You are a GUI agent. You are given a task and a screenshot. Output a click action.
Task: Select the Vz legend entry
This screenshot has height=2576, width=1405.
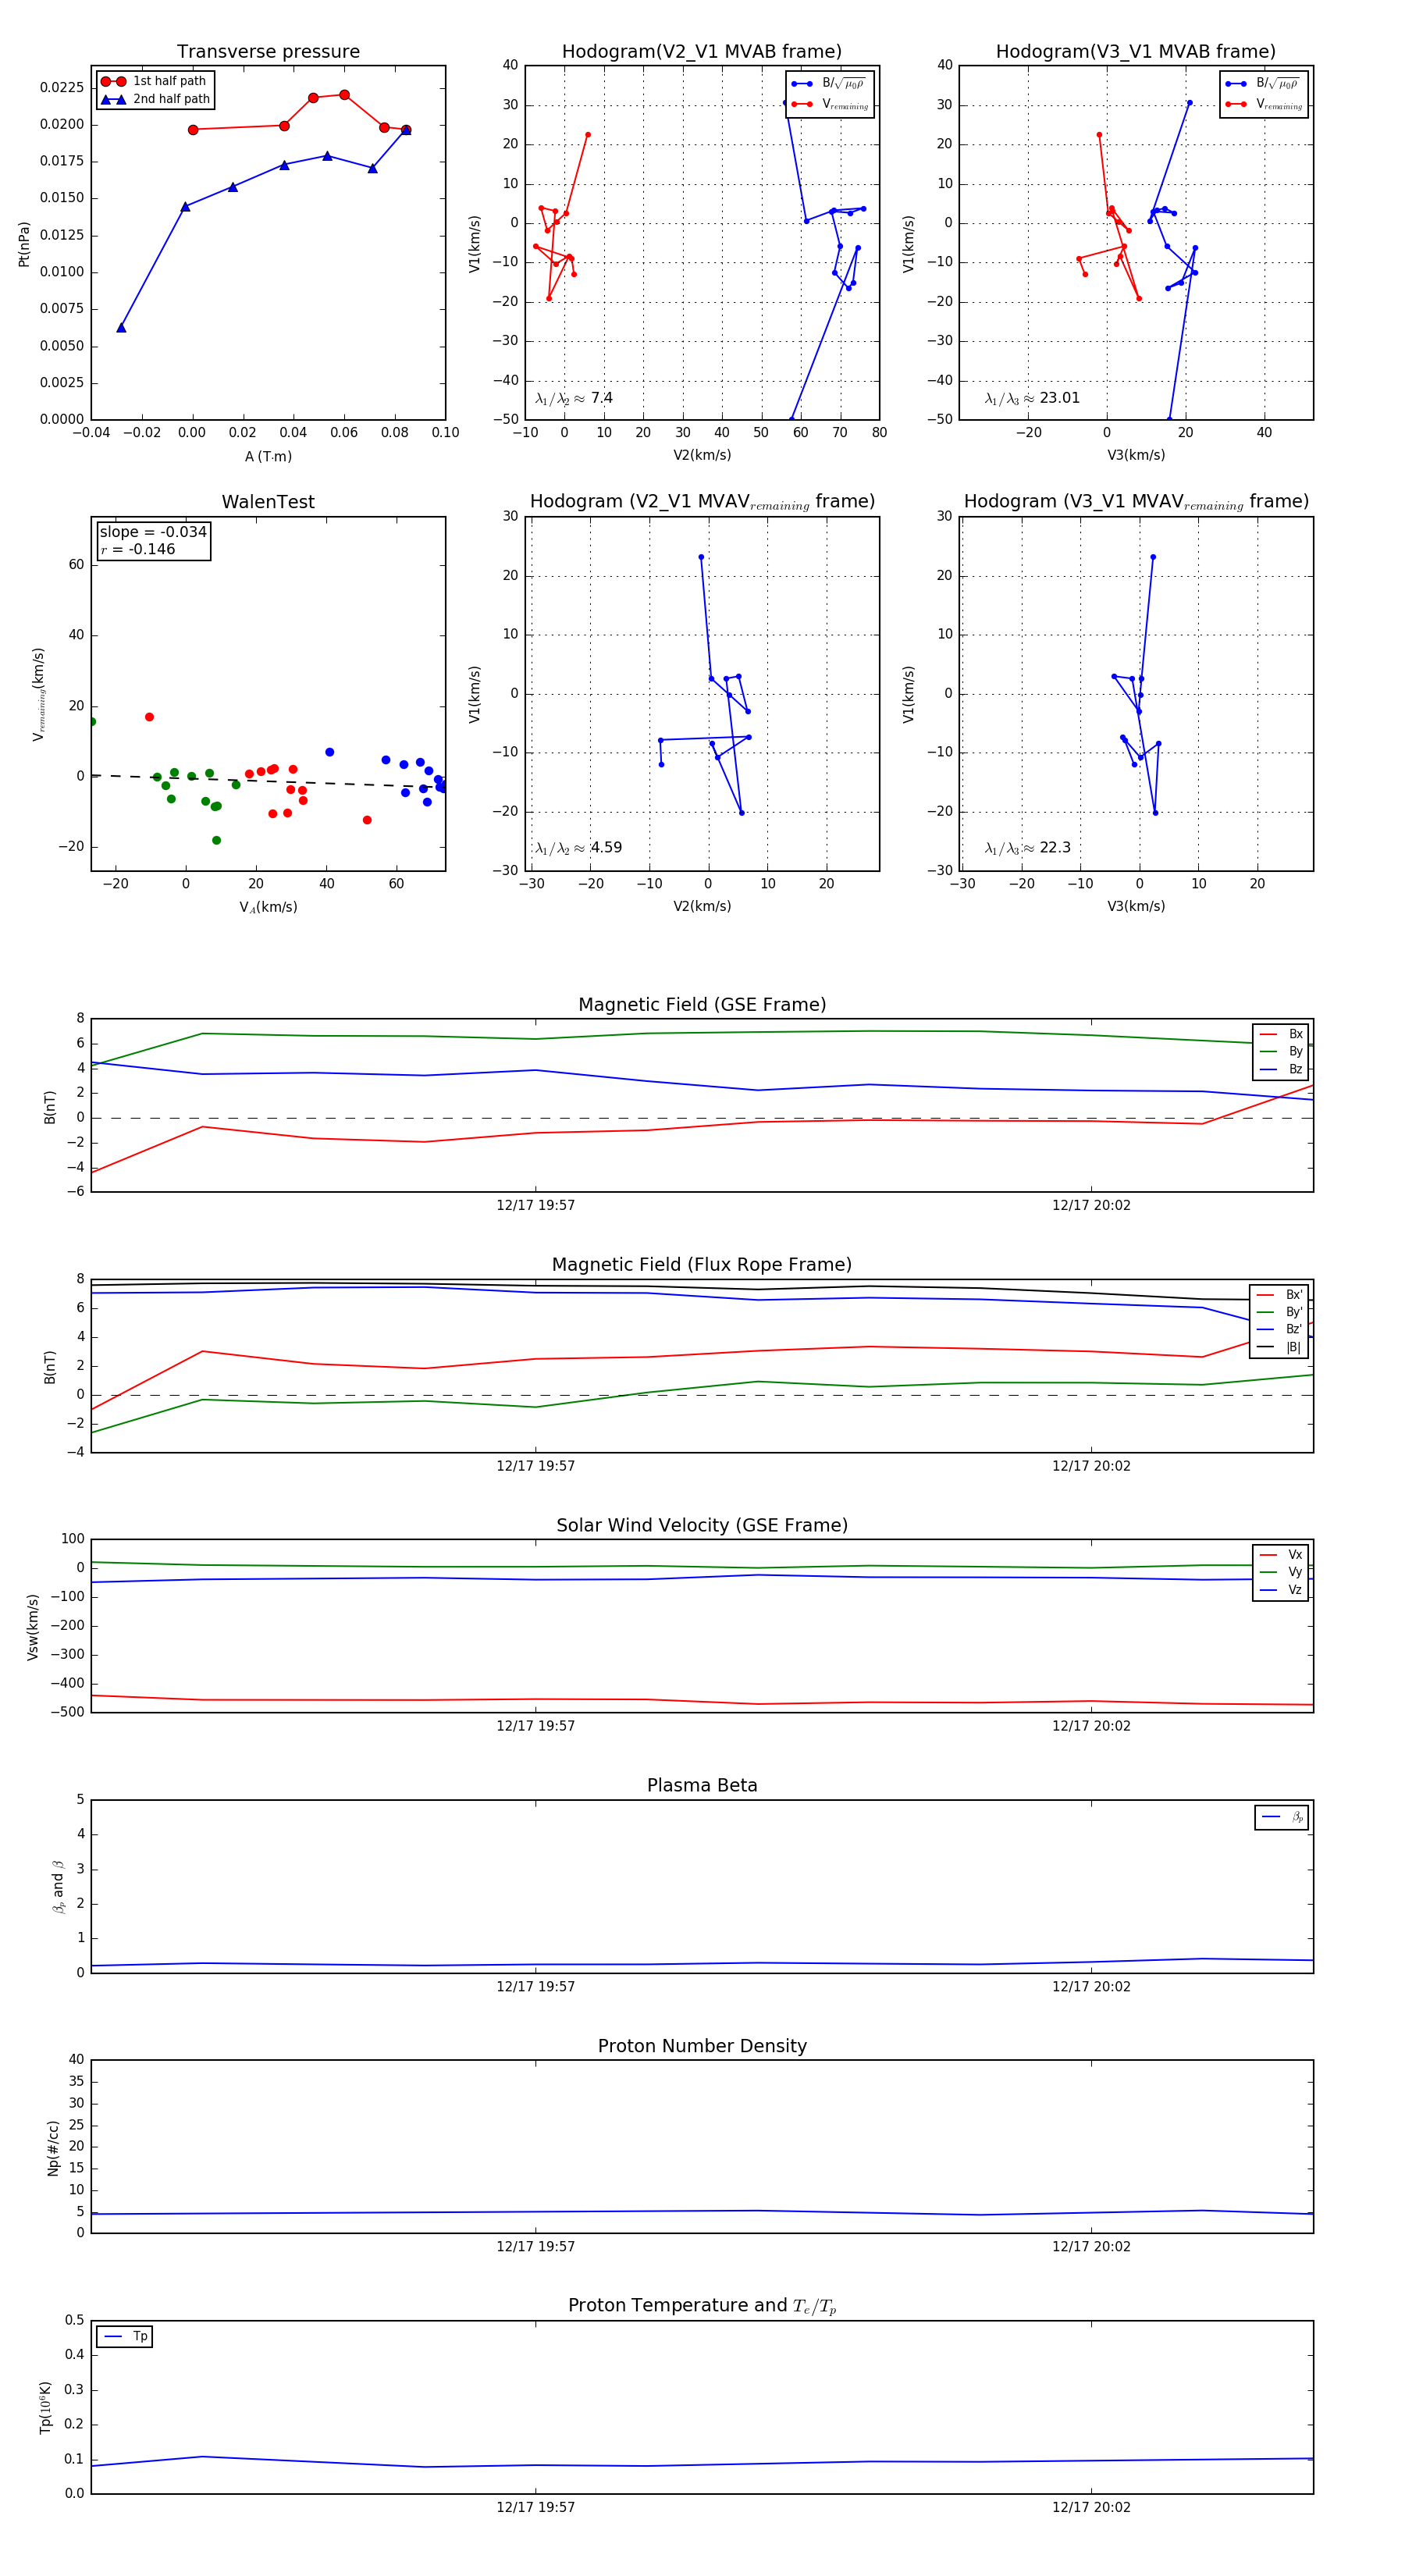[x=1281, y=1589]
